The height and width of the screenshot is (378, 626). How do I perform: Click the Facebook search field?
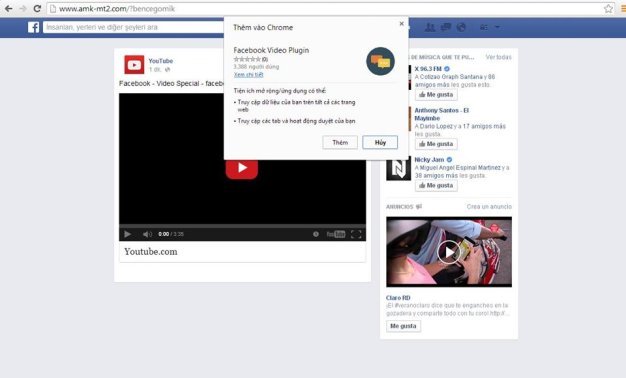(x=133, y=27)
